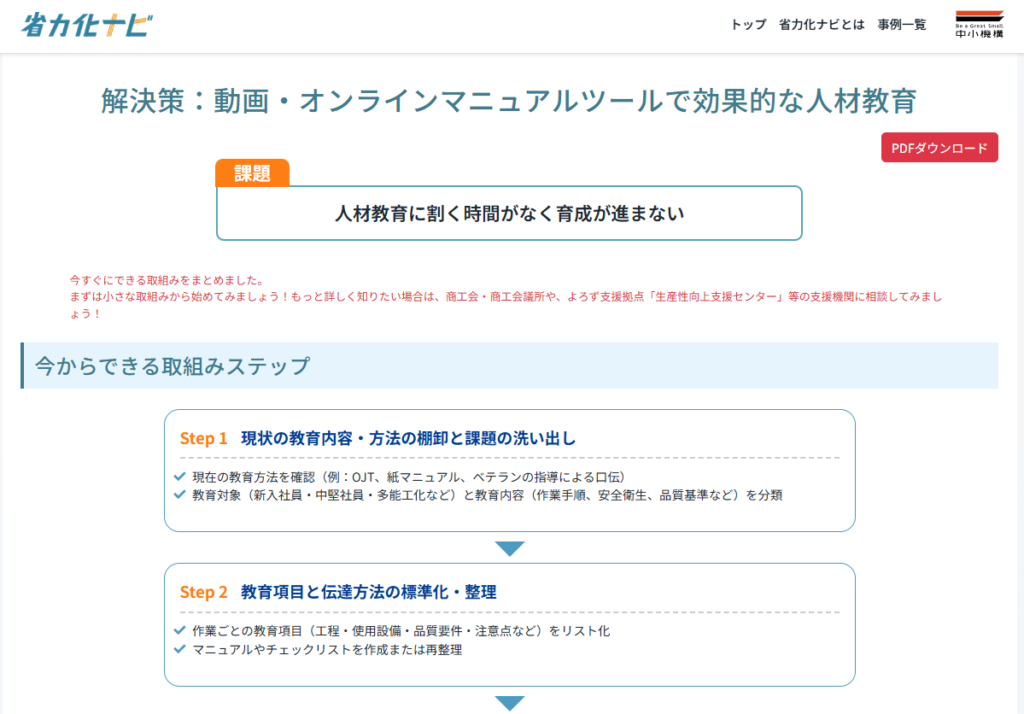Click the down arrow below Step 1
The width and height of the screenshot is (1024, 714).
pos(510,549)
